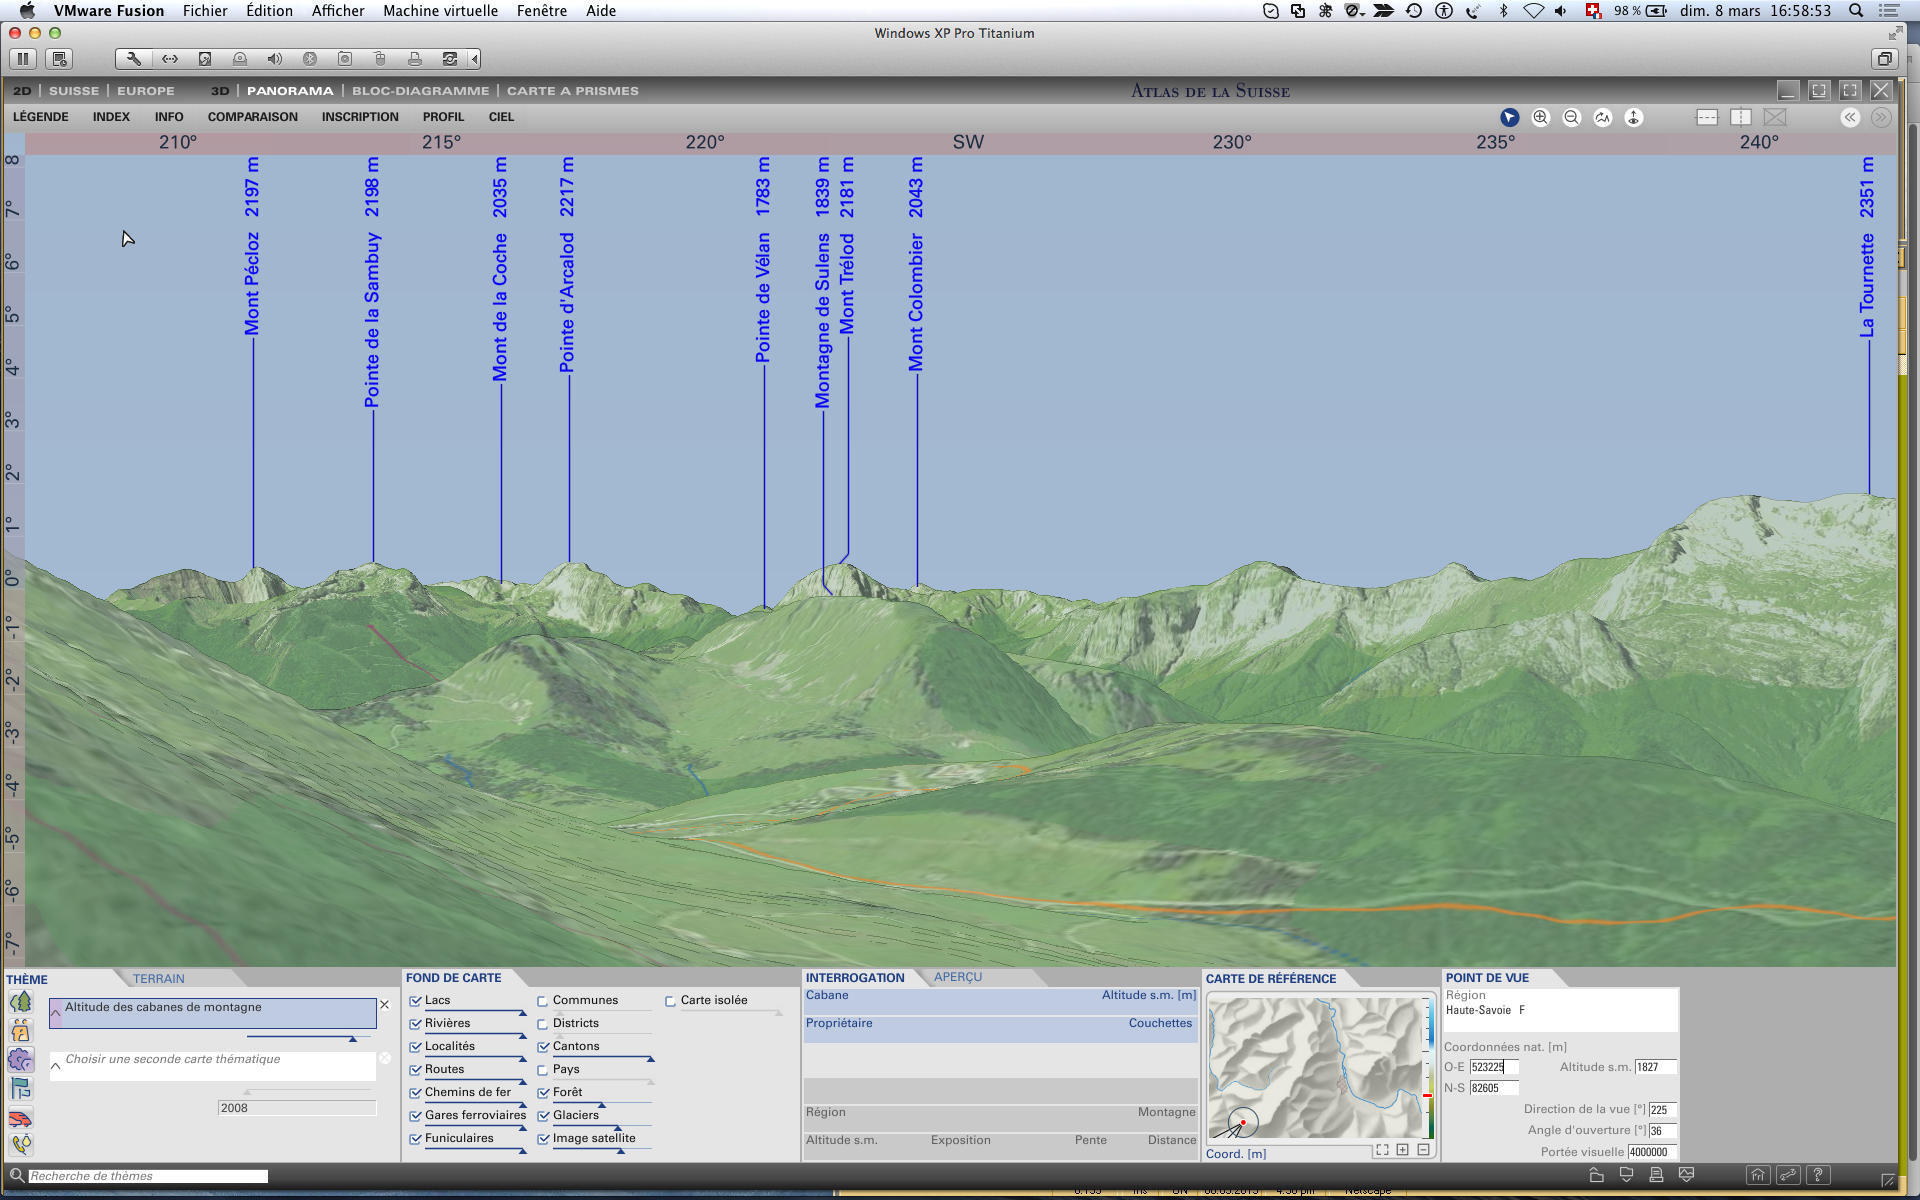Open the PROFIL menu

(x=443, y=117)
